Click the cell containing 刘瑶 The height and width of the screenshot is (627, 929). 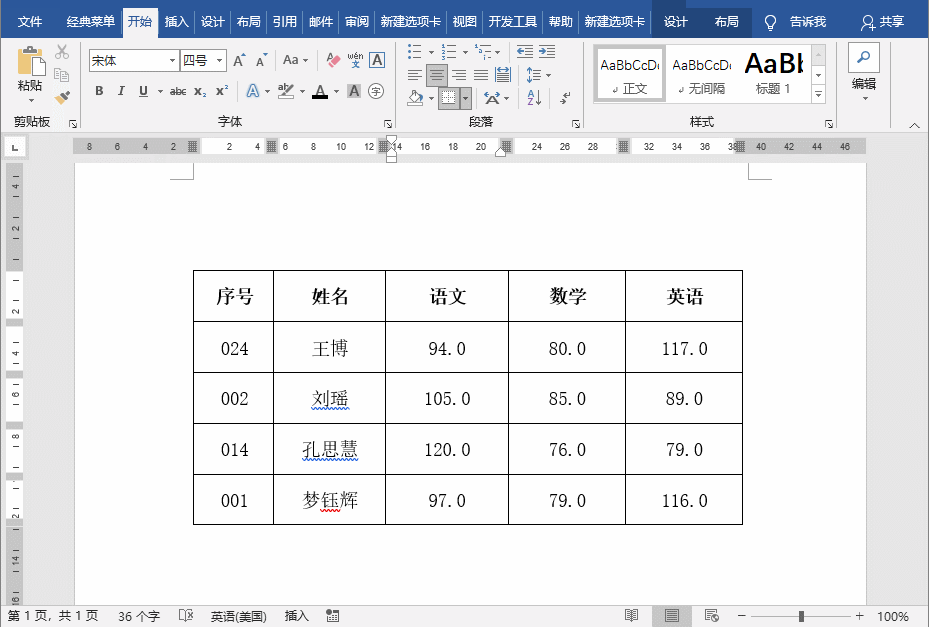(x=329, y=397)
